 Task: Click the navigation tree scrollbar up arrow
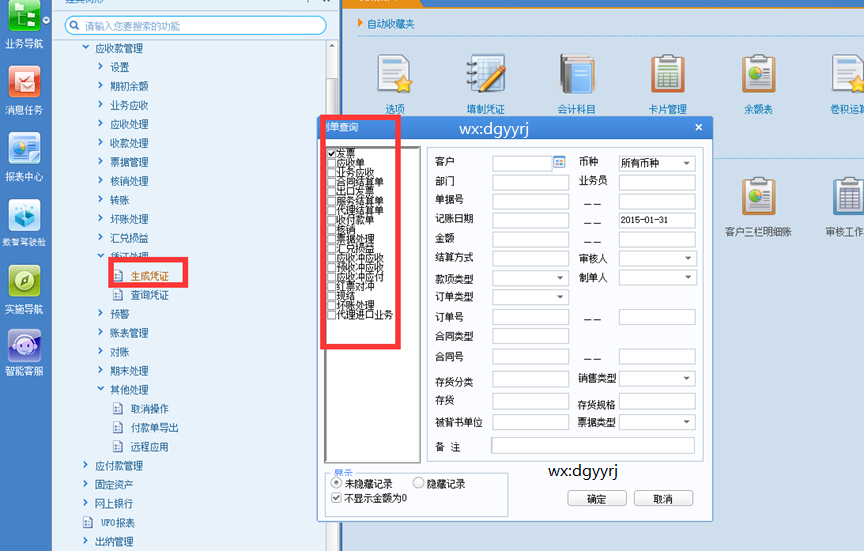(x=332, y=47)
